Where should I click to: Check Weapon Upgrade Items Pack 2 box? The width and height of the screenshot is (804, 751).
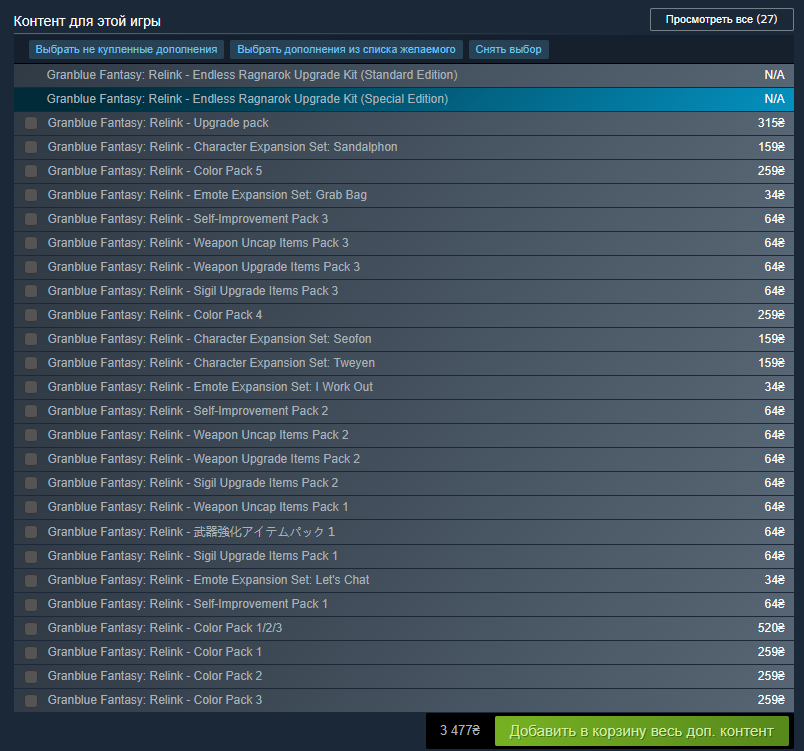tap(31, 459)
